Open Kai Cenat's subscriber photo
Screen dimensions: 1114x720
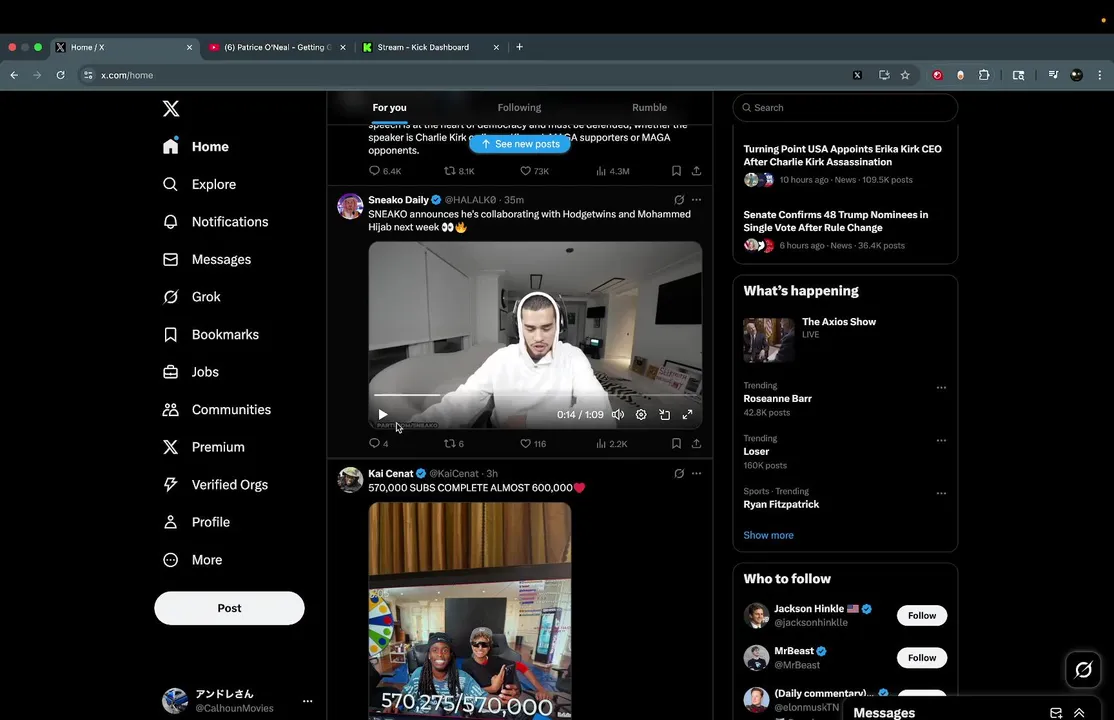tap(470, 611)
